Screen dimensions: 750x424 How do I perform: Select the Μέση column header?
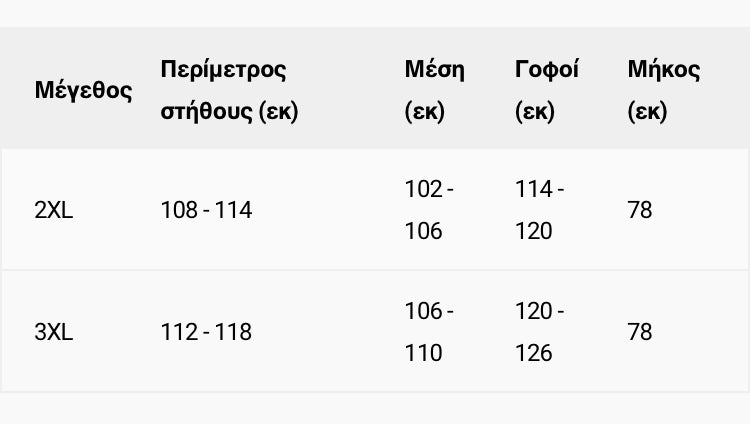[434, 70]
